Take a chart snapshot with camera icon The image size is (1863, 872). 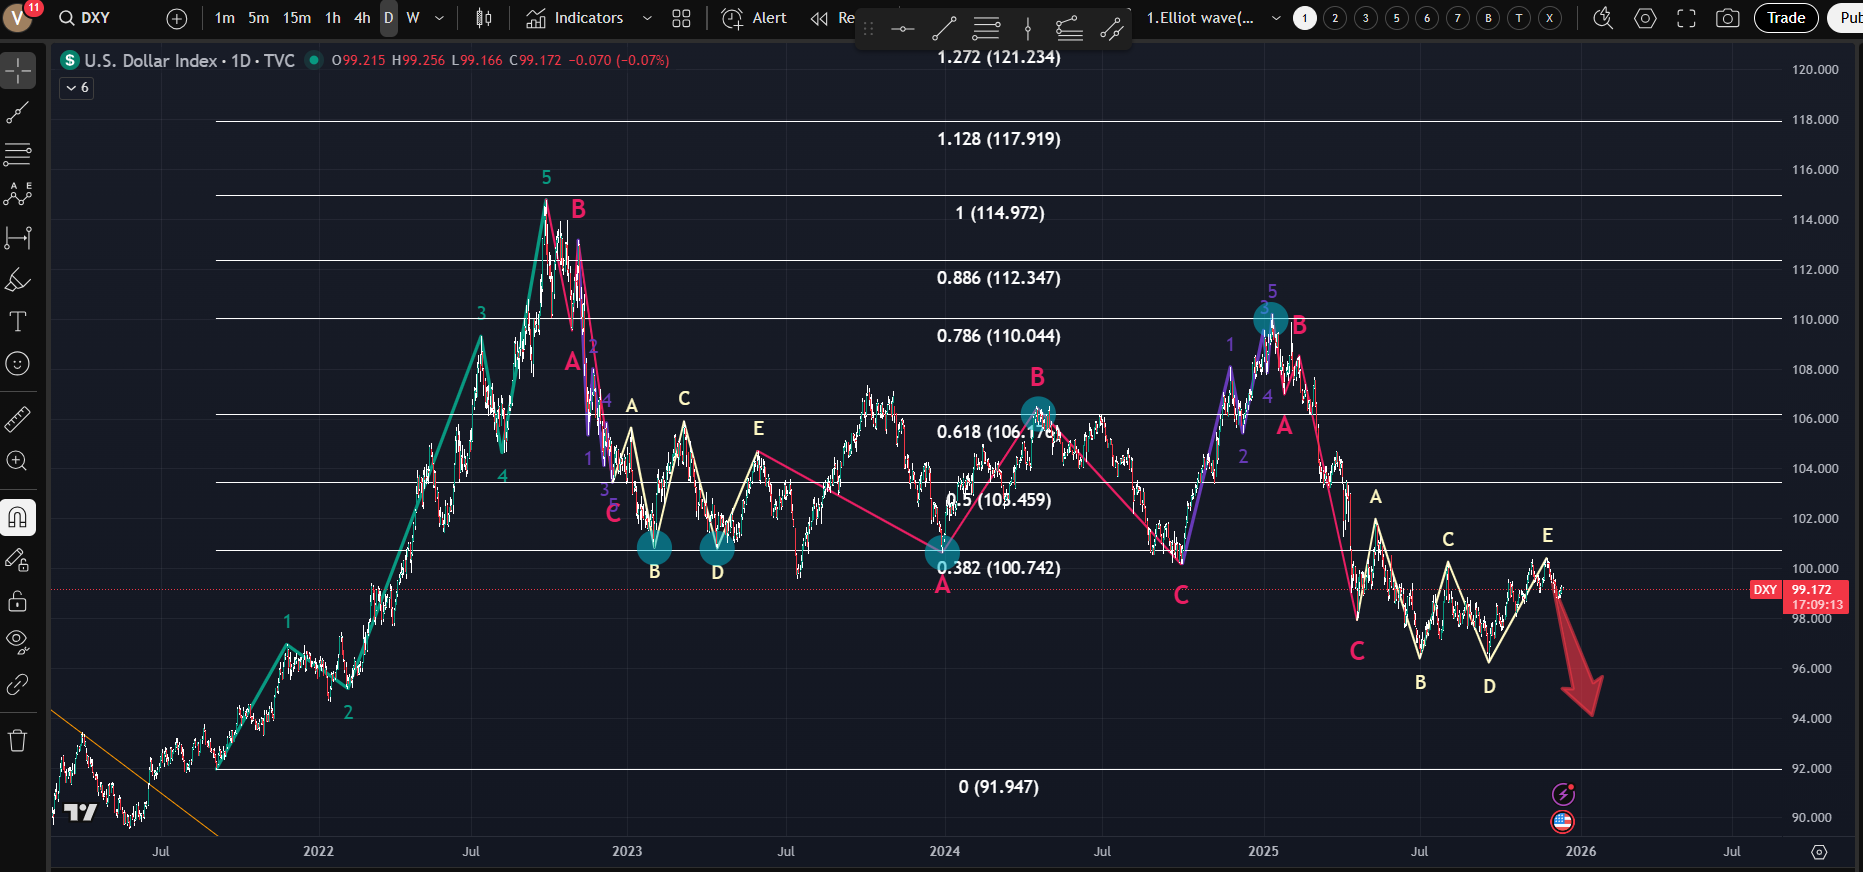pyautogui.click(x=1727, y=18)
